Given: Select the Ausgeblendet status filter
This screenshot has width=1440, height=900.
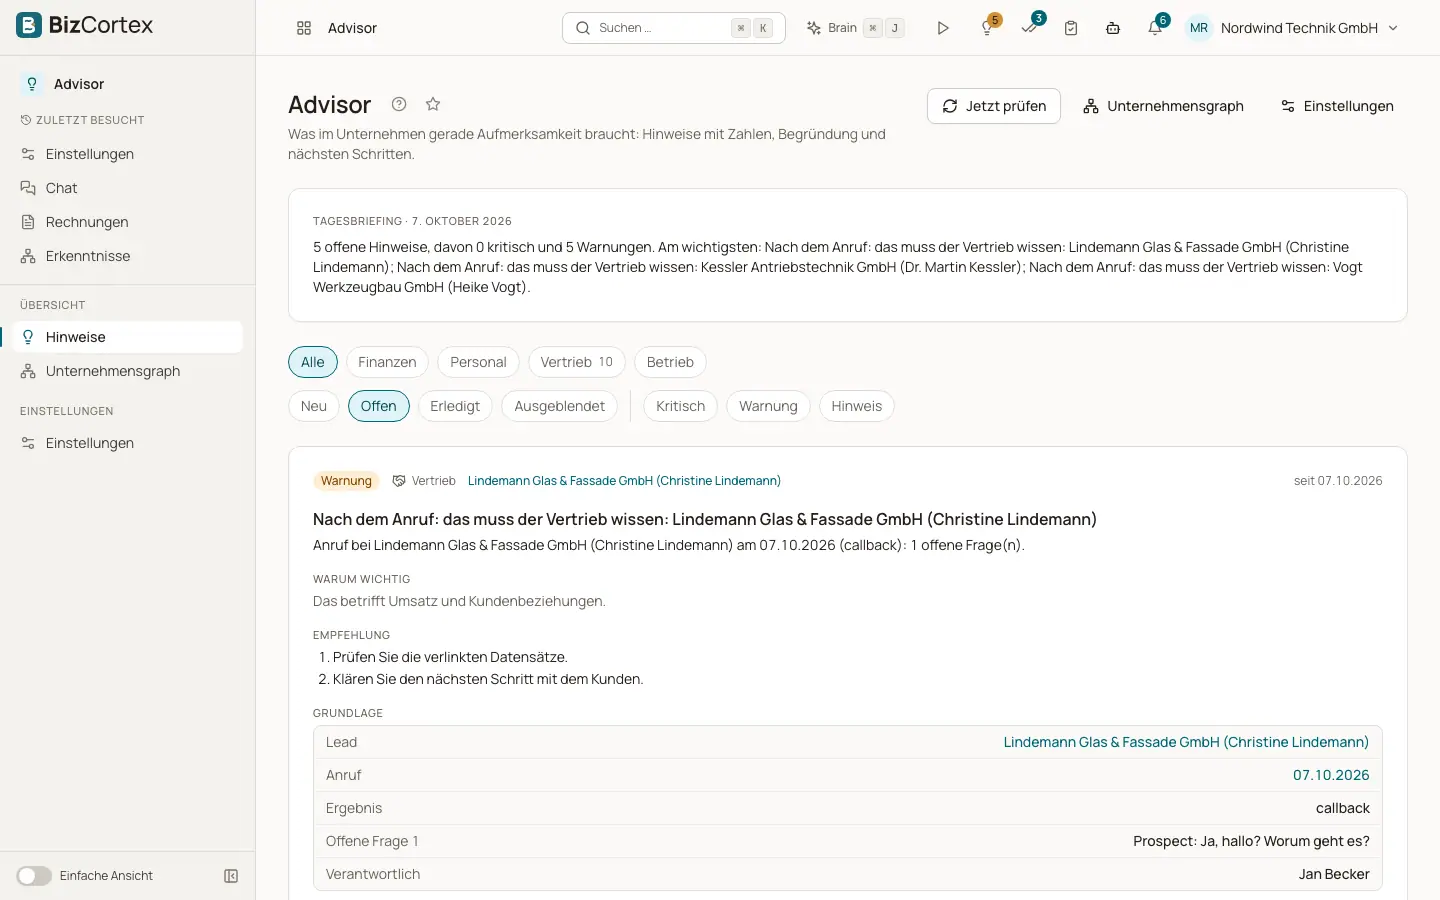Looking at the screenshot, I should click(x=560, y=406).
